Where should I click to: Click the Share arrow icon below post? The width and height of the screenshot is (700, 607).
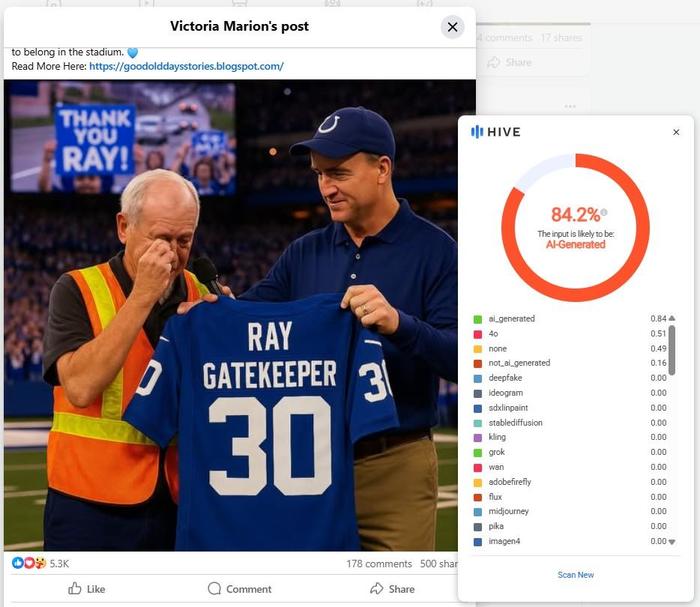pyautogui.click(x=377, y=589)
